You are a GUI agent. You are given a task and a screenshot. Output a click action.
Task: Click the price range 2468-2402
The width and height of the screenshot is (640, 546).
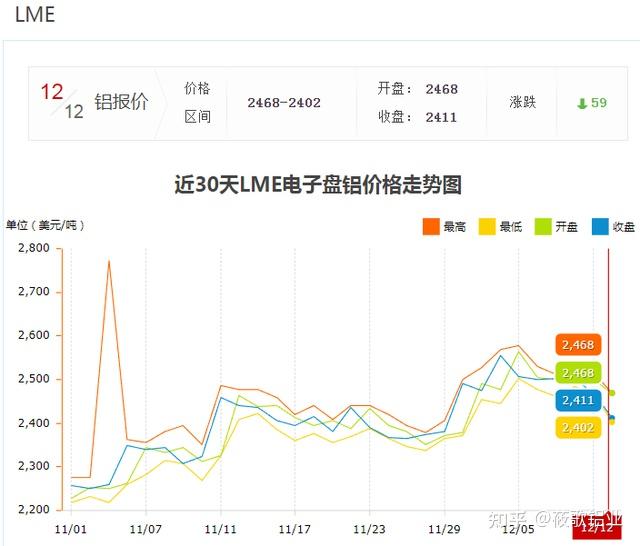(284, 103)
